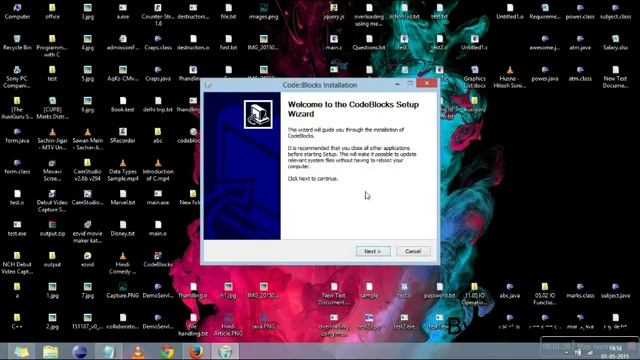Select the main.exe file icon
This screenshot has width=640, height=360.
coord(158,198)
